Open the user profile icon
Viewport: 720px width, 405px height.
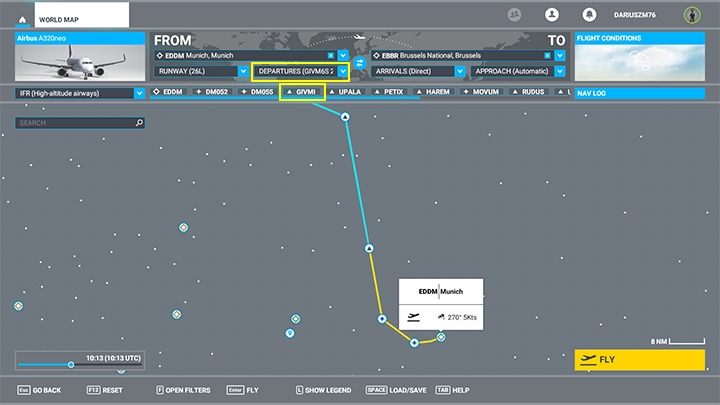click(x=551, y=15)
